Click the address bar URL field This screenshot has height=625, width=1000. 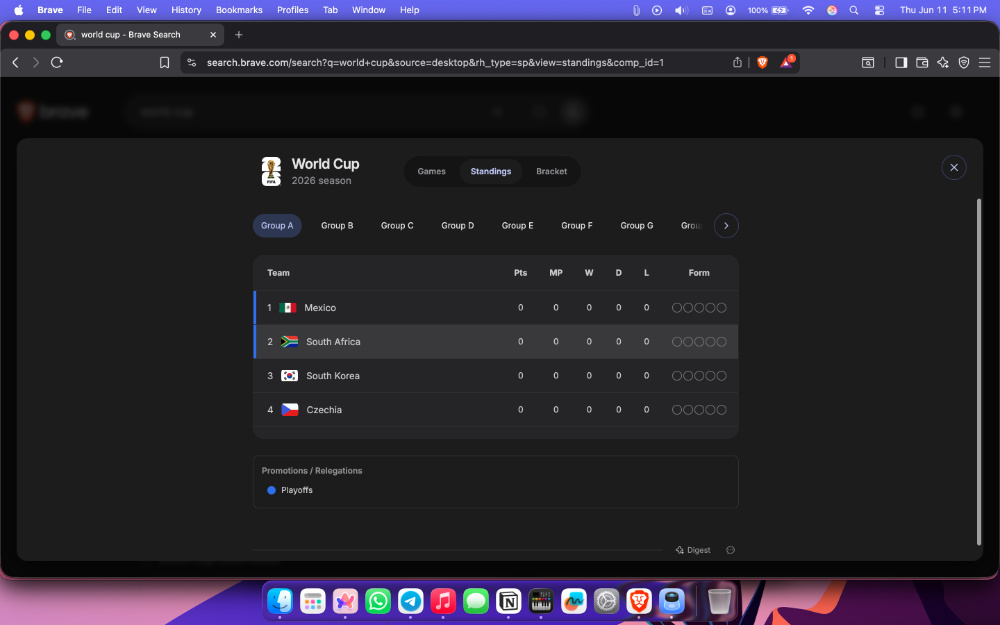tap(435, 62)
